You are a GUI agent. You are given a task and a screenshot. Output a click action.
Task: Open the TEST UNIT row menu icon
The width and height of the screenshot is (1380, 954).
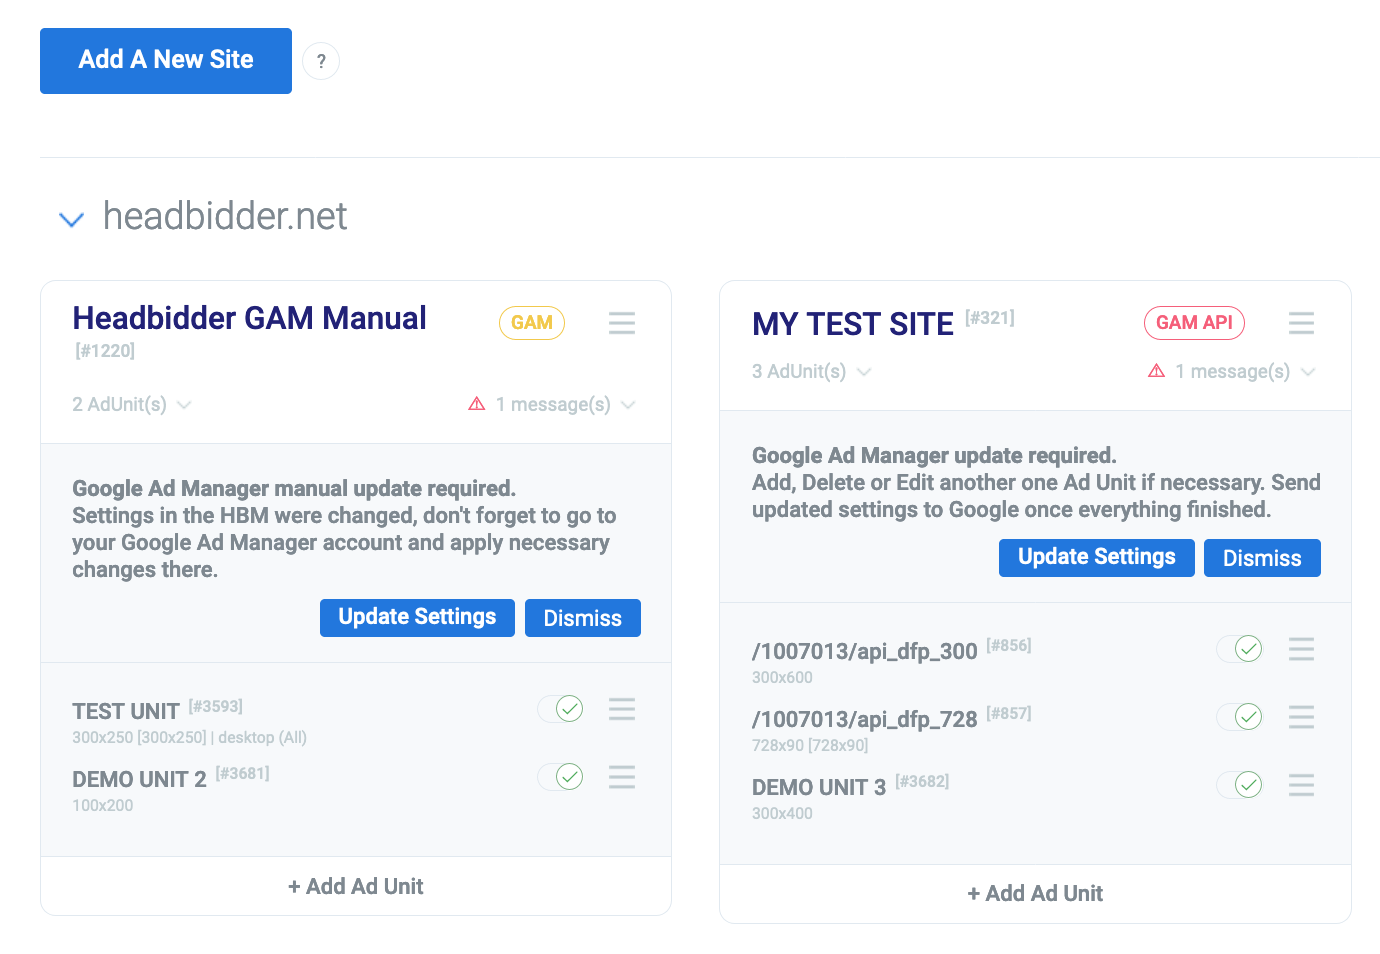tap(621, 709)
